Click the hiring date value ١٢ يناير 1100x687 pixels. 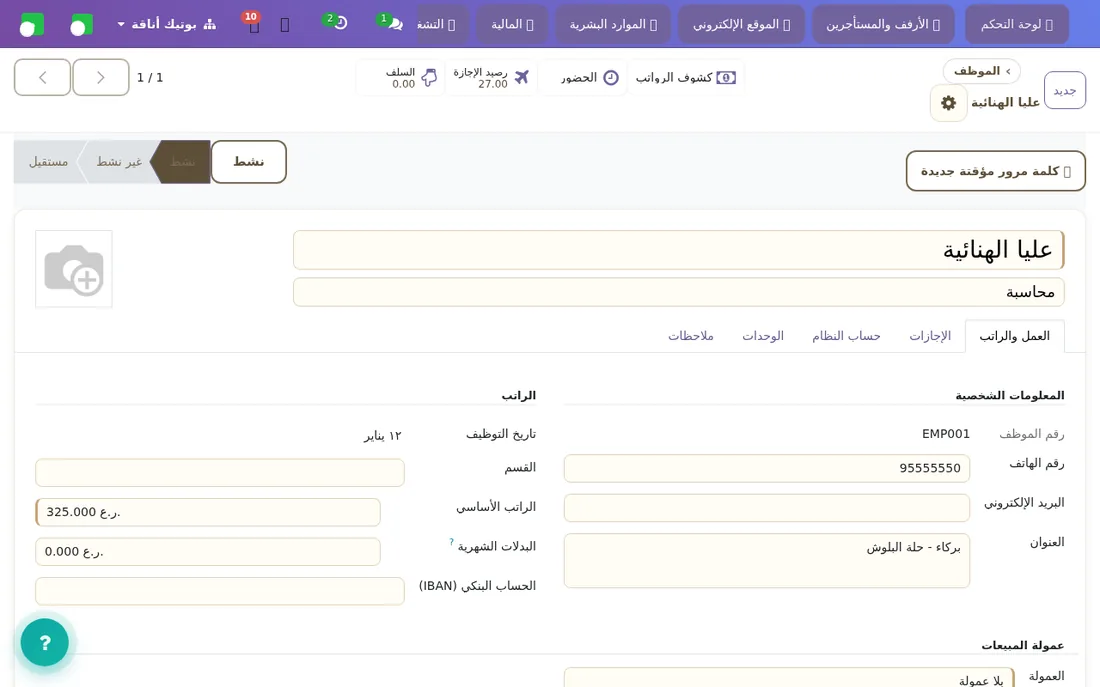point(382,436)
